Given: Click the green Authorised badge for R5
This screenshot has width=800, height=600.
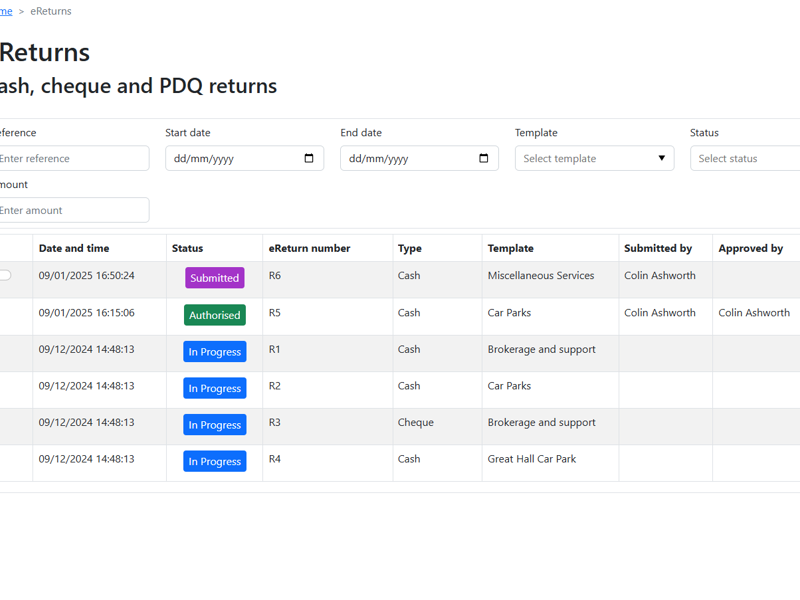Looking at the screenshot, I should (214, 315).
